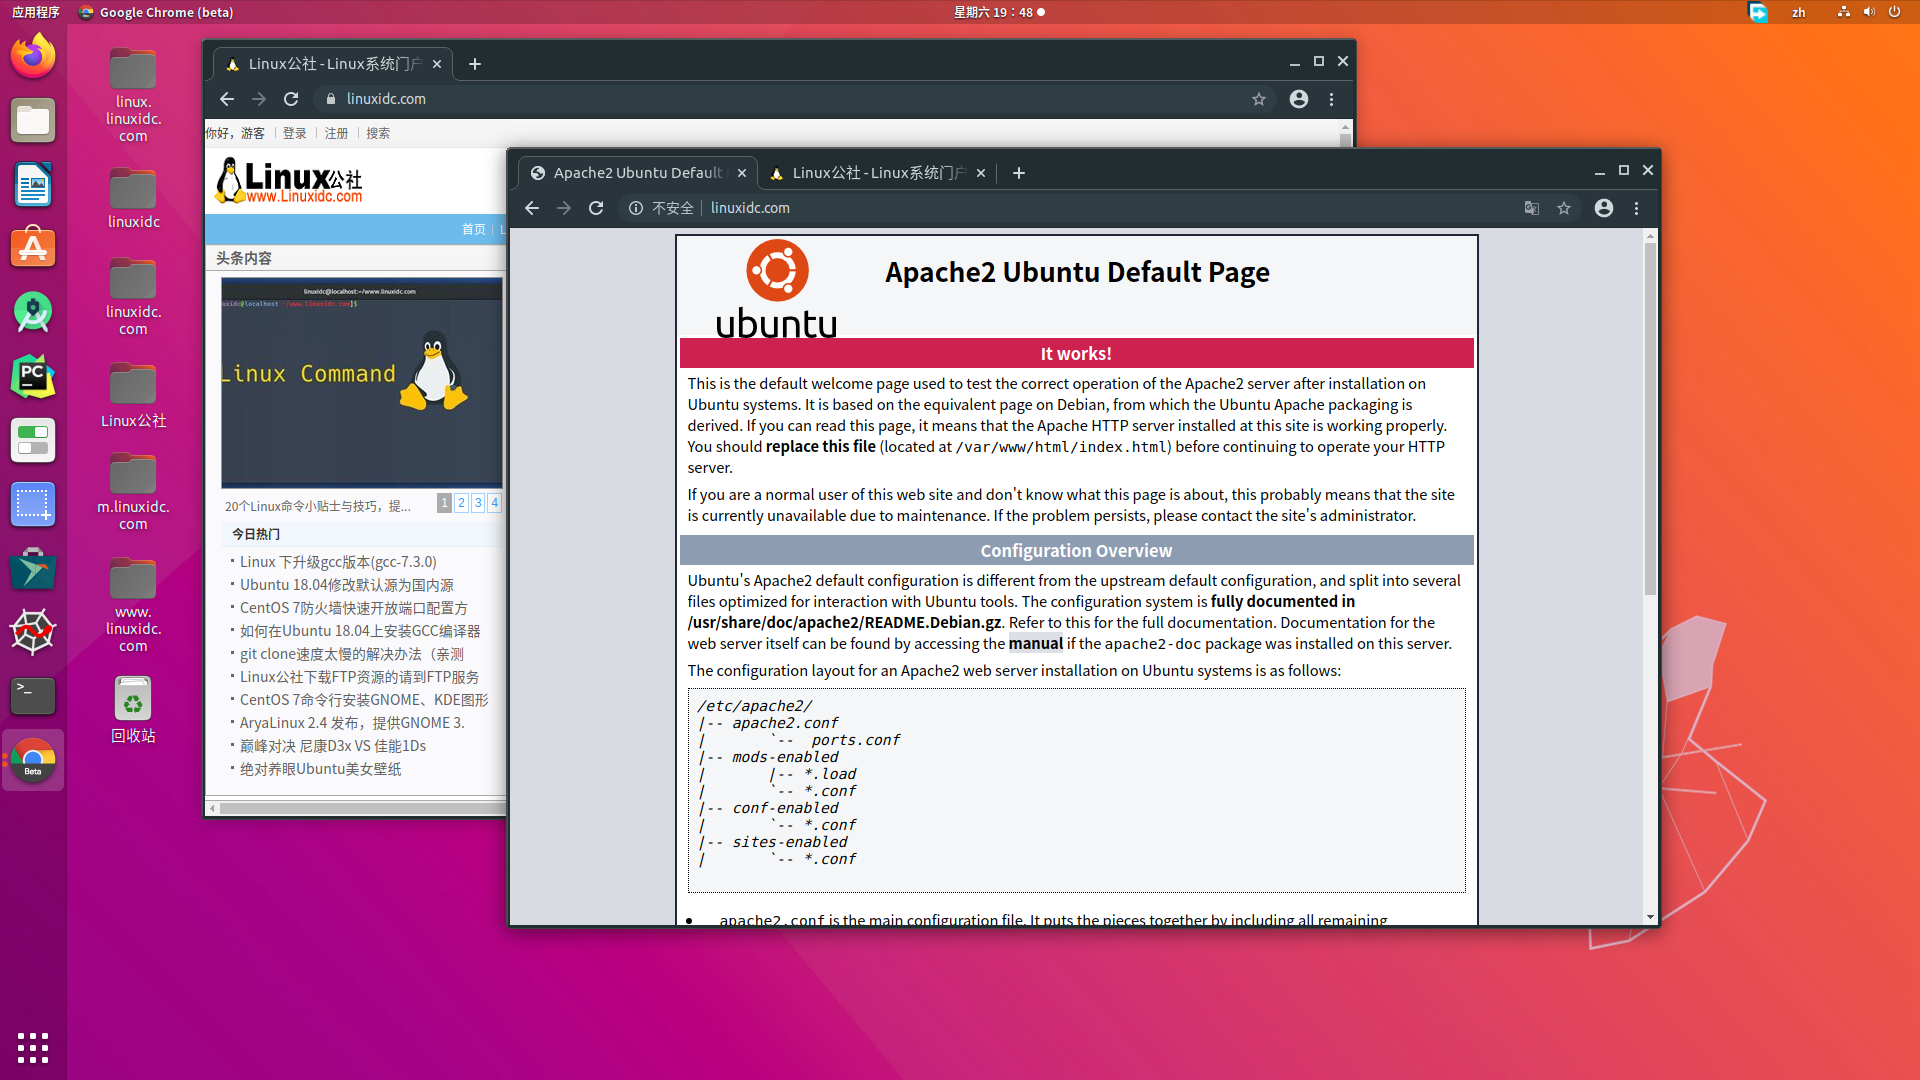
Task: Open the Google Translate icon in address bar
Action: coord(1530,208)
